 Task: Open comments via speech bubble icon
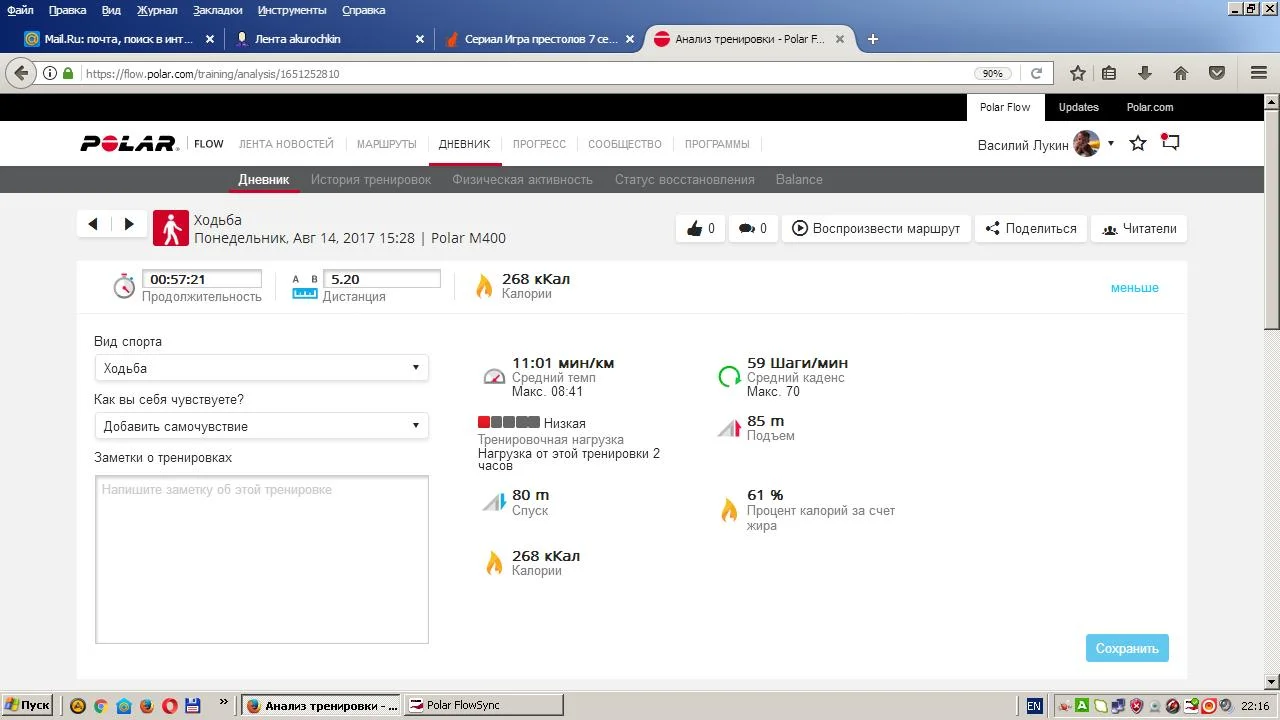[746, 229]
